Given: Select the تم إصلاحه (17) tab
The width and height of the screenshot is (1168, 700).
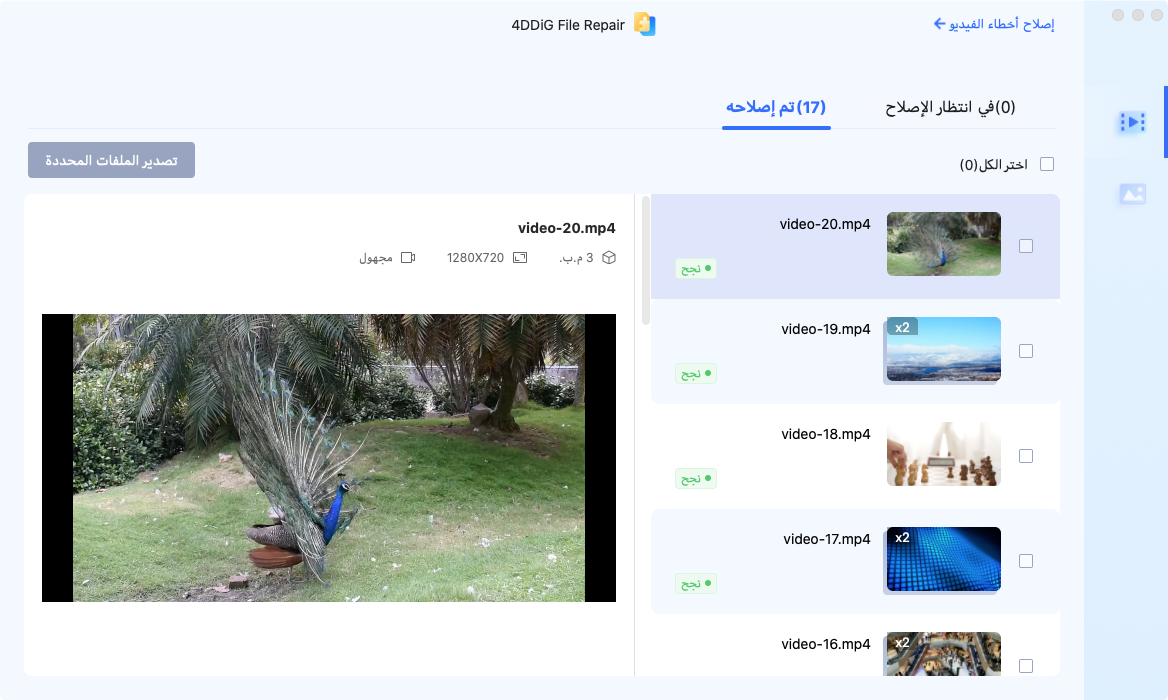Looking at the screenshot, I should pos(777,106).
